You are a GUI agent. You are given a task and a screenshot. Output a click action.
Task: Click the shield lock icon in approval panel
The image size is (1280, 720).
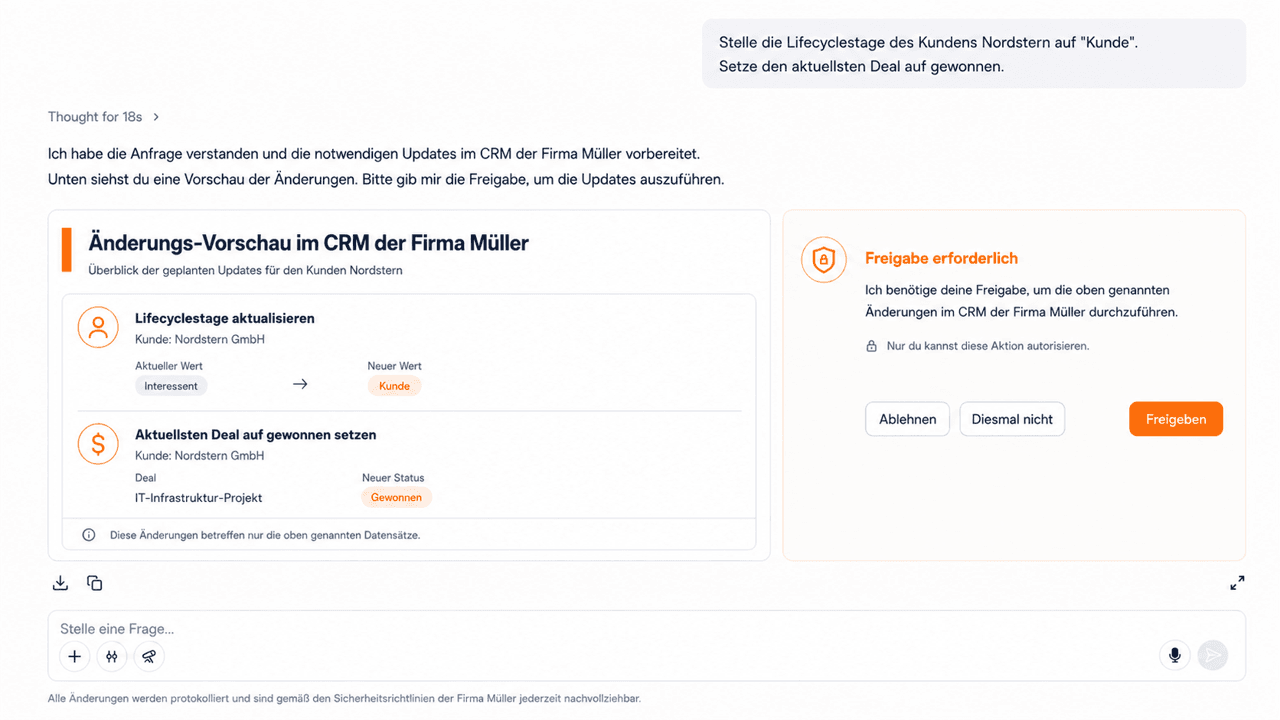824,260
